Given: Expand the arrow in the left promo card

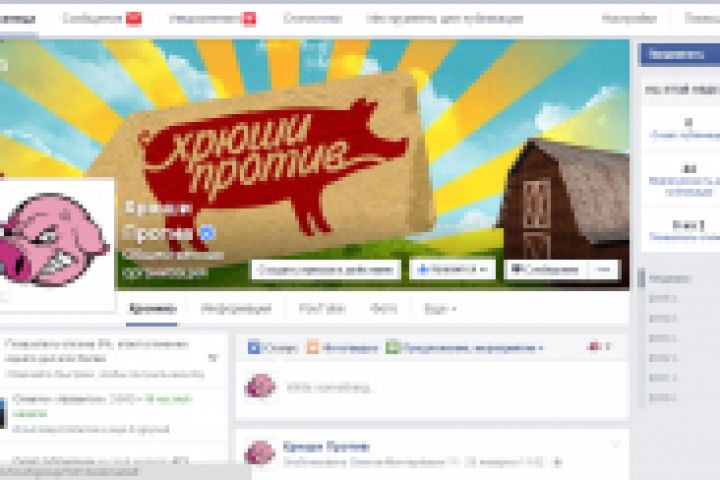Looking at the screenshot, I should 213,357.
